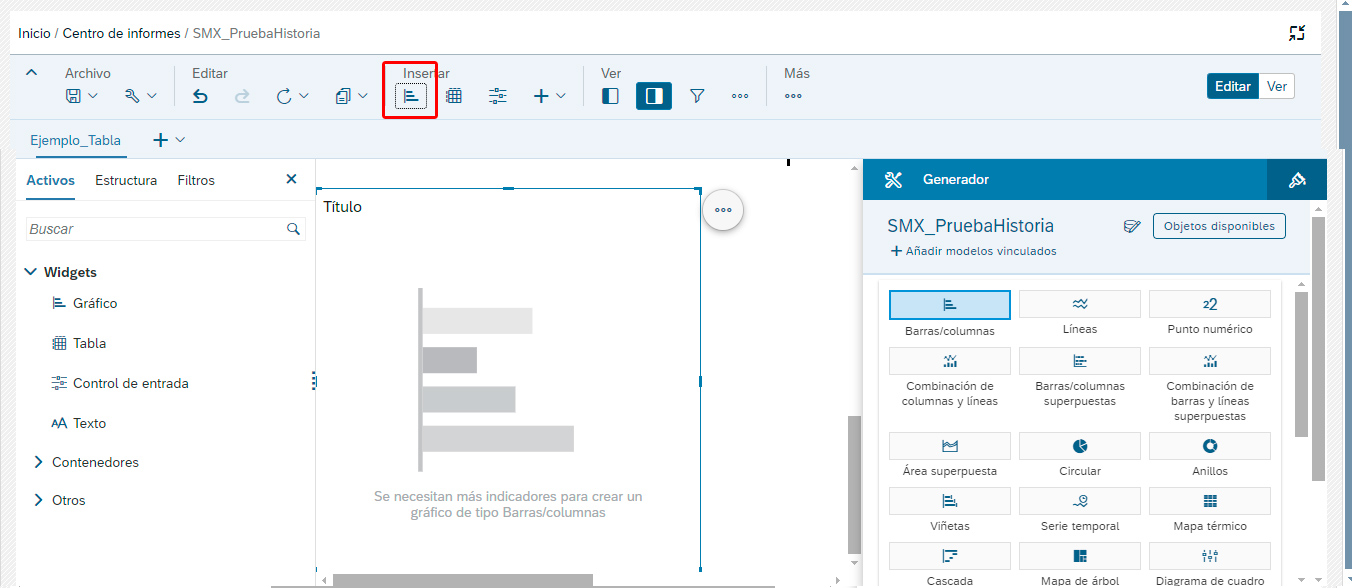Select the Control de entrada widget

[x=119, y=383]
